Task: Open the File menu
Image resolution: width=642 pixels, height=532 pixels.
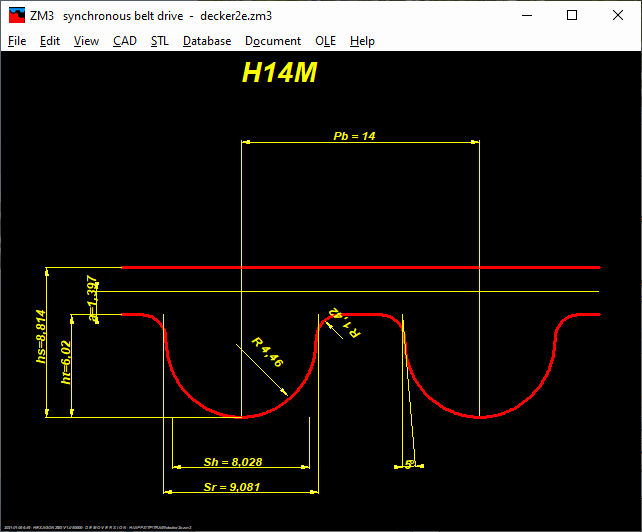Action: [x=17, y=41]
